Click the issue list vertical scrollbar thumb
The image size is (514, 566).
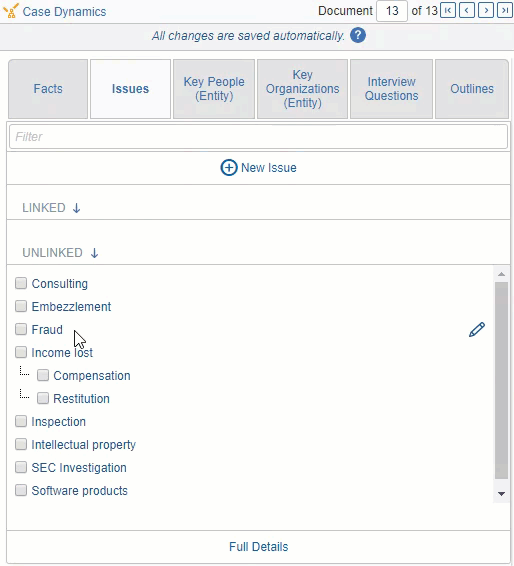pyautogui.click(x=501, y=380)
